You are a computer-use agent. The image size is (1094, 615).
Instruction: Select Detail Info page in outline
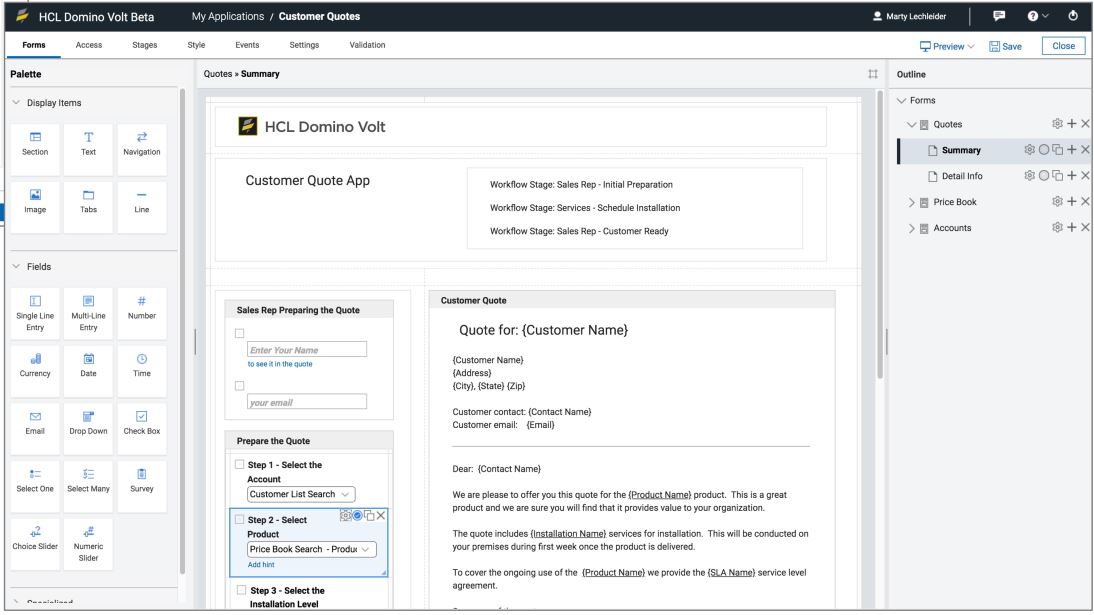961,176
